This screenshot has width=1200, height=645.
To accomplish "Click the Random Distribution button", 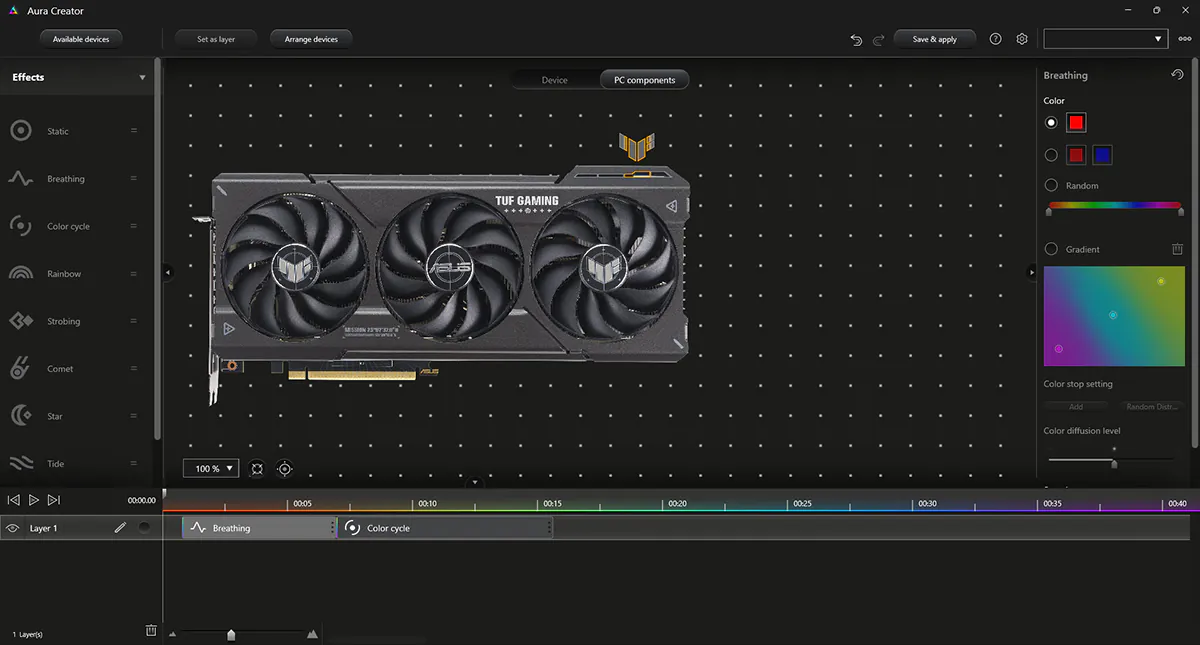I will [1152, 407].
